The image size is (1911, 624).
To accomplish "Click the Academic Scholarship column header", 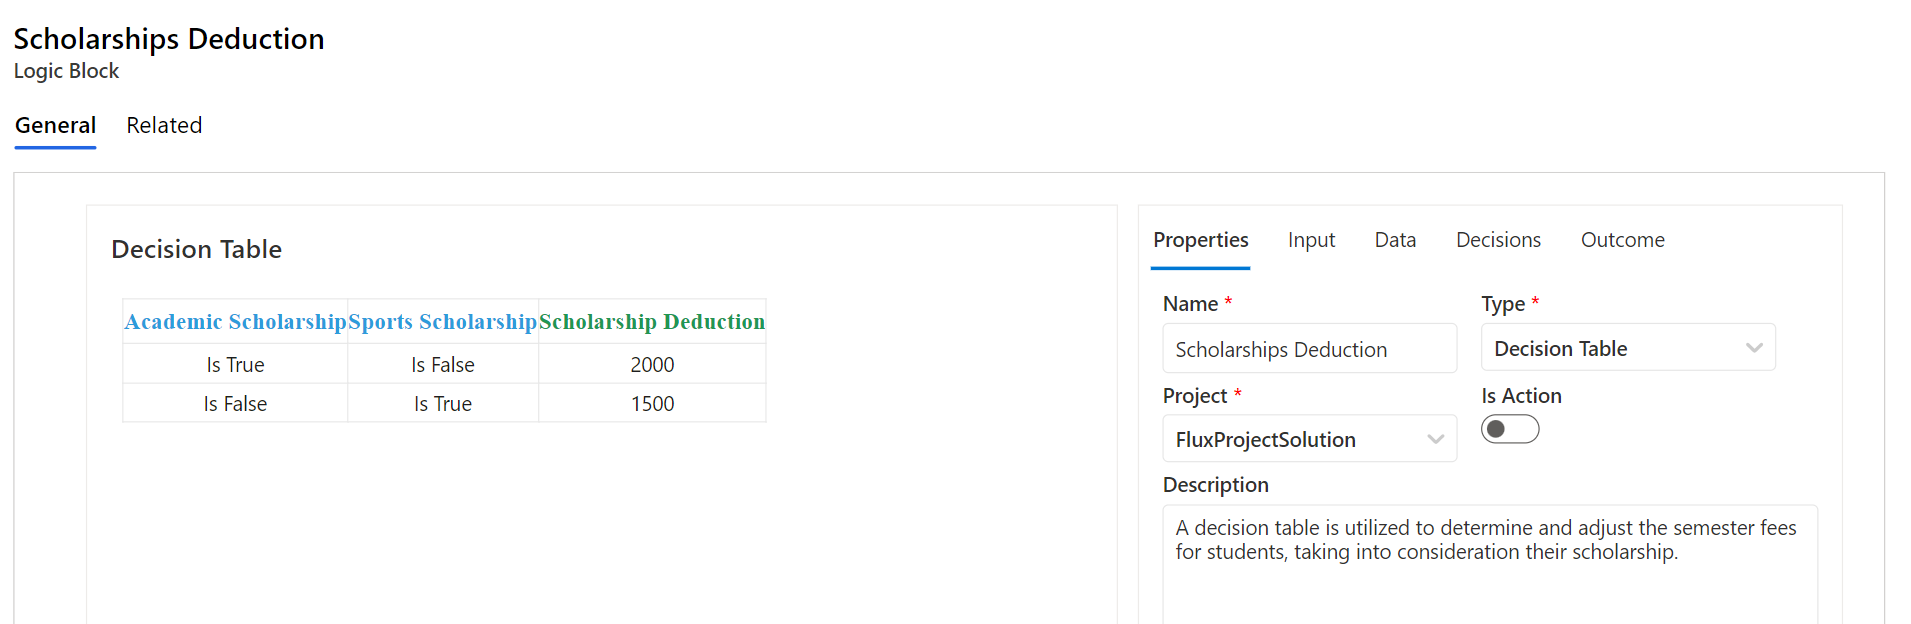I will click(234, 322).
